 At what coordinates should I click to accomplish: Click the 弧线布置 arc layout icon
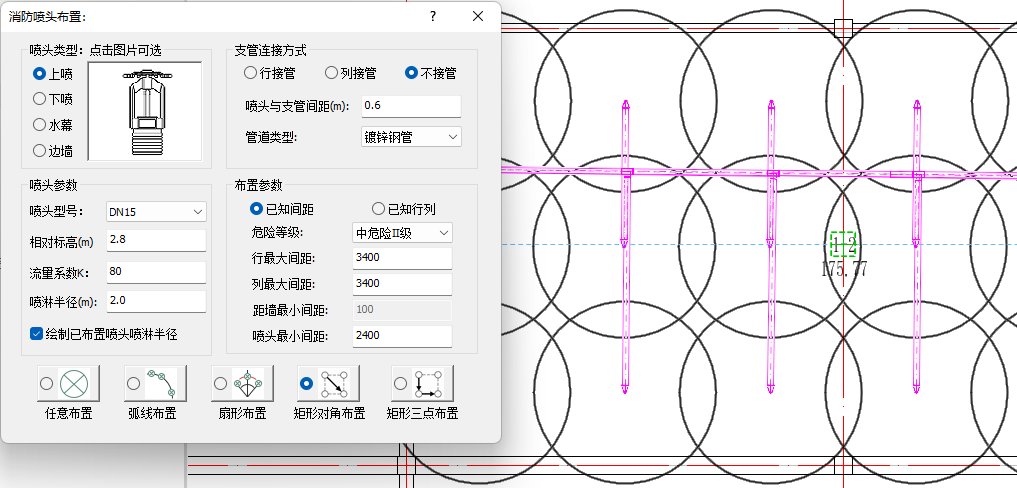pyautogui.click(x=160, y=383)
